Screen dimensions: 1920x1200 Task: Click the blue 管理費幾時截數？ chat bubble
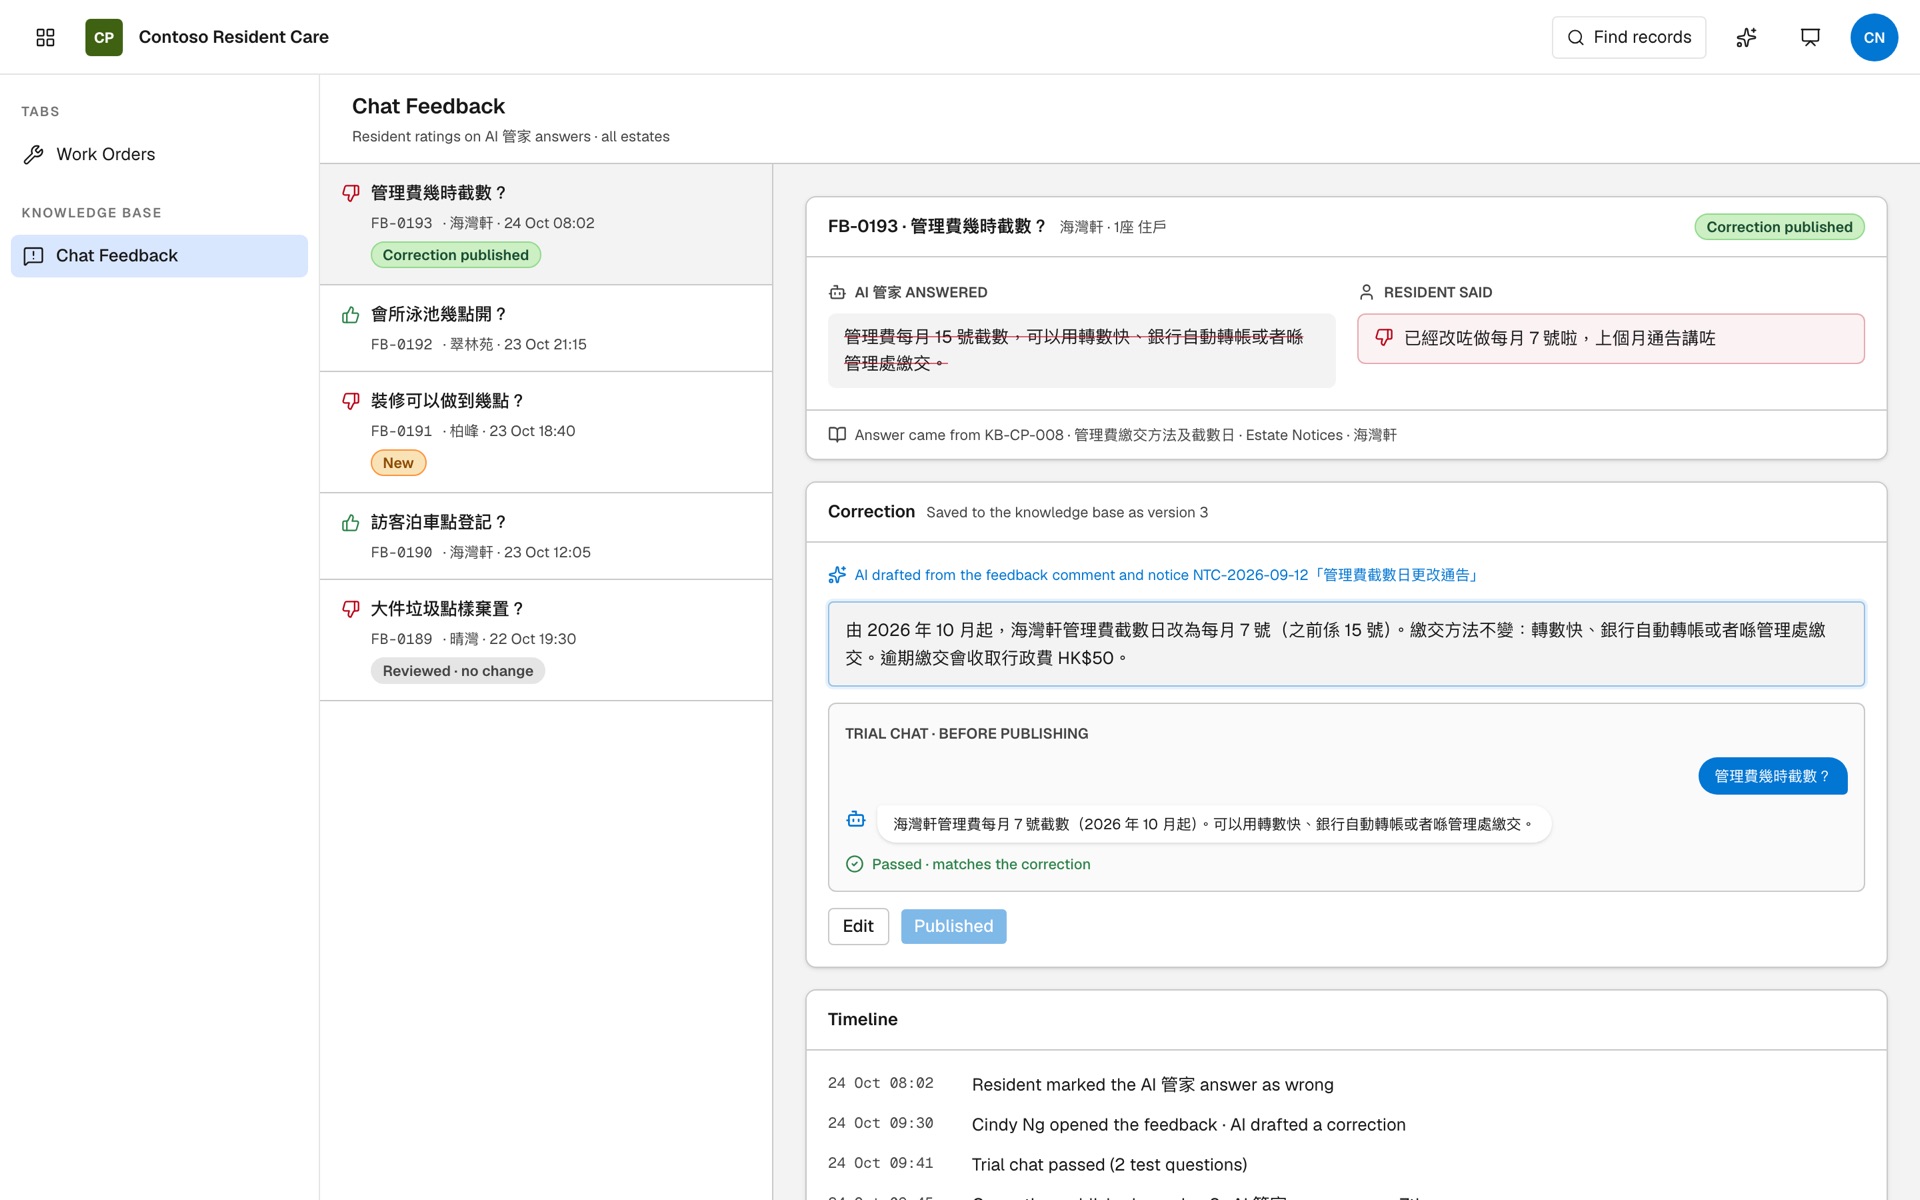[1772, 776]
